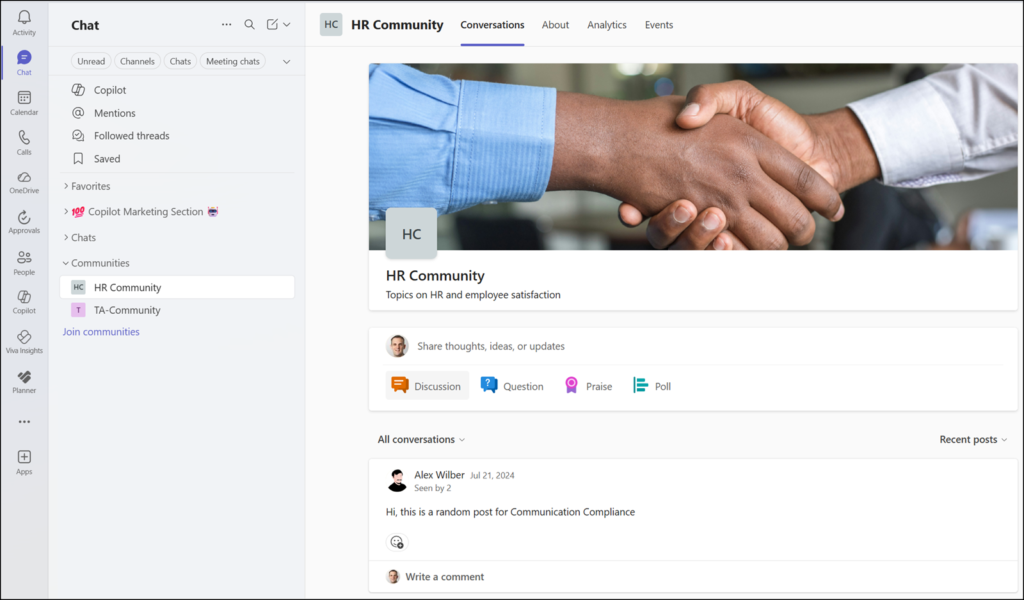Toggle the Channels filter pill
The height and width of the screenshot is (600, 1024).
tap(137, 60)
